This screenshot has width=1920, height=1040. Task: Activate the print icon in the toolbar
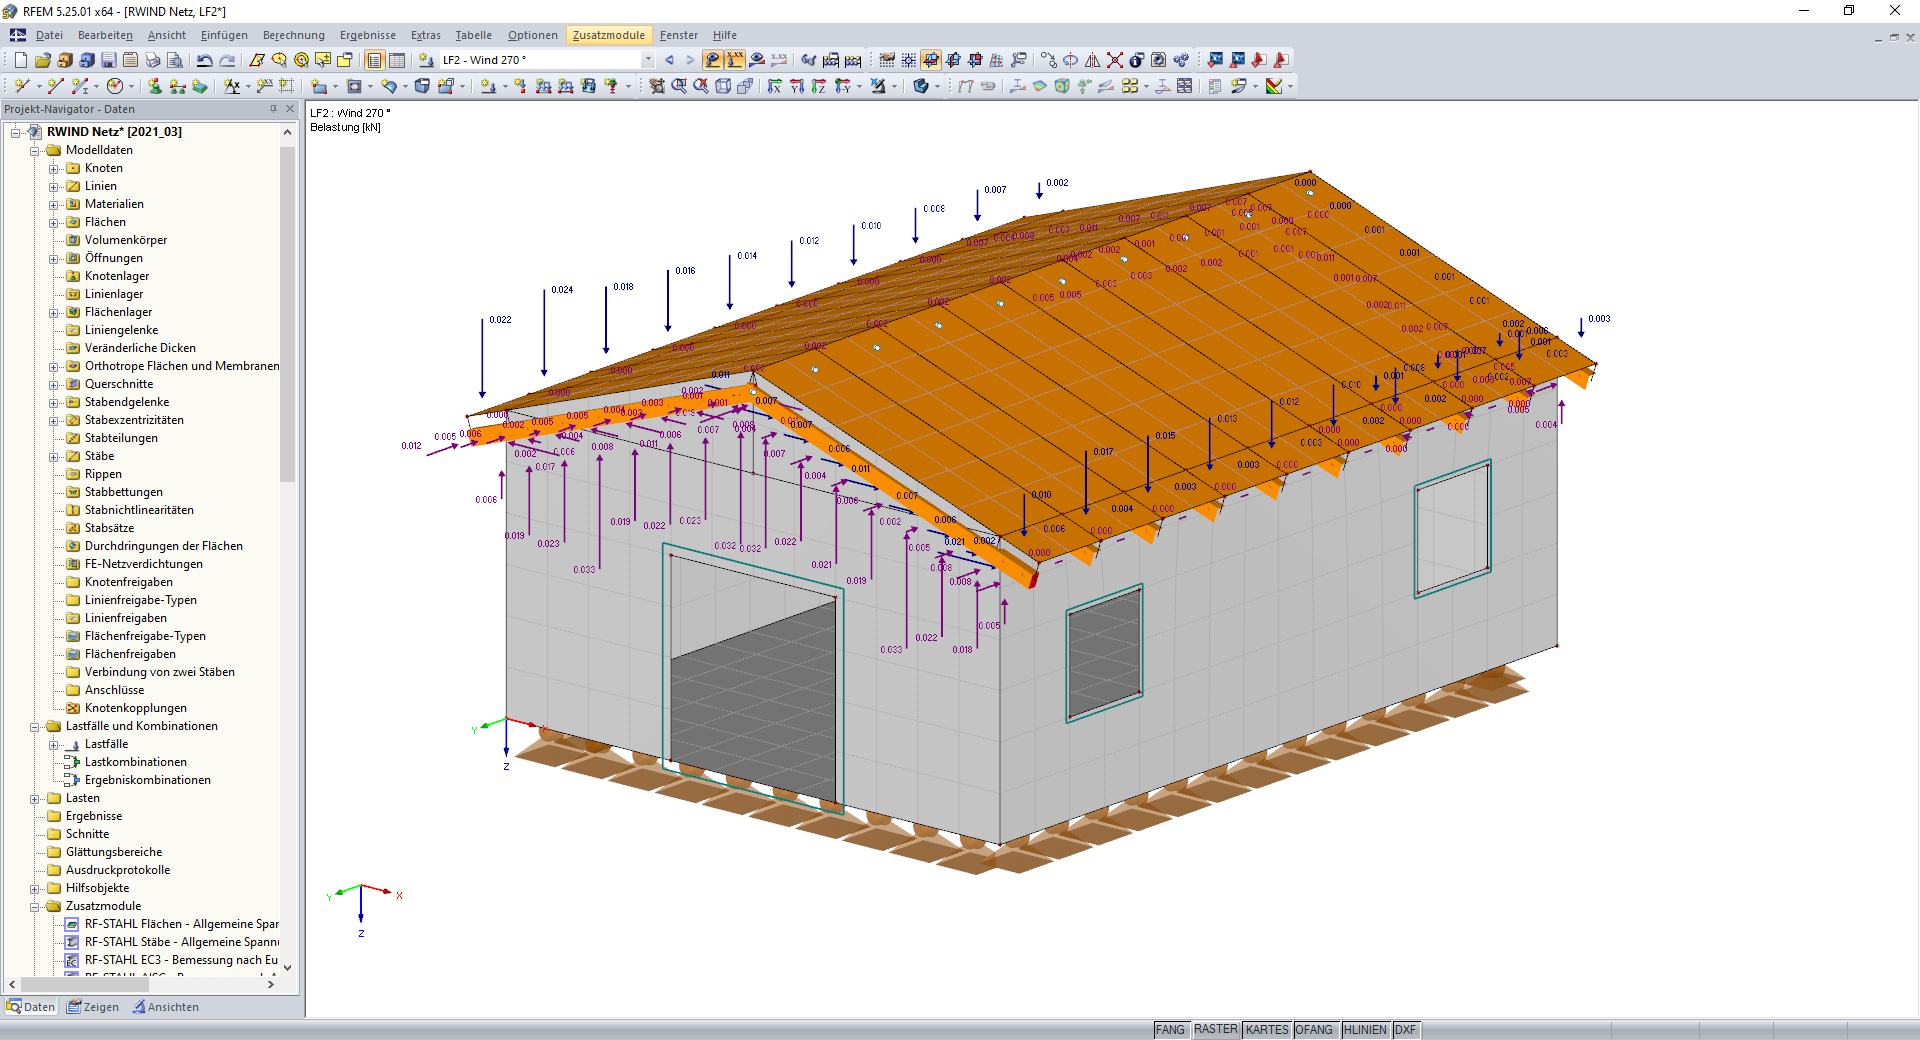pos(152,60)
